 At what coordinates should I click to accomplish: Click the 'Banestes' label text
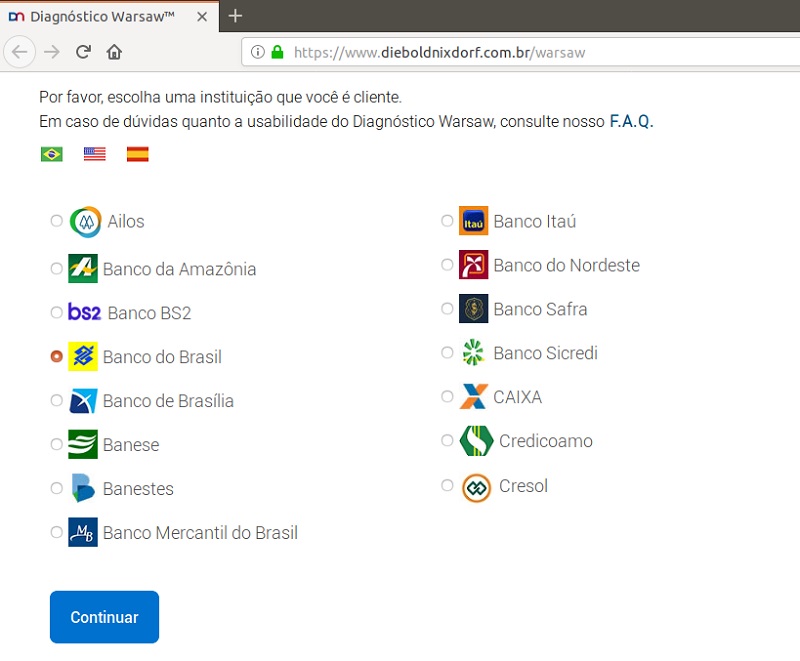(x=138, y=489)
